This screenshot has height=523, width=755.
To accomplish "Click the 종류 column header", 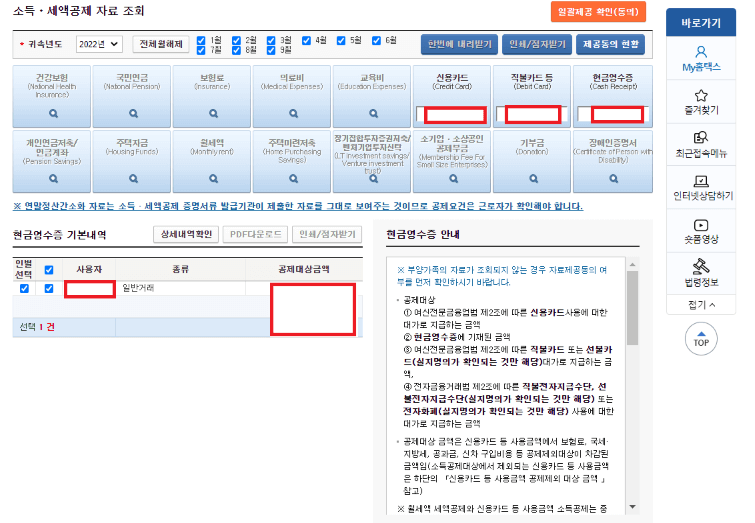I will point(180,269).
